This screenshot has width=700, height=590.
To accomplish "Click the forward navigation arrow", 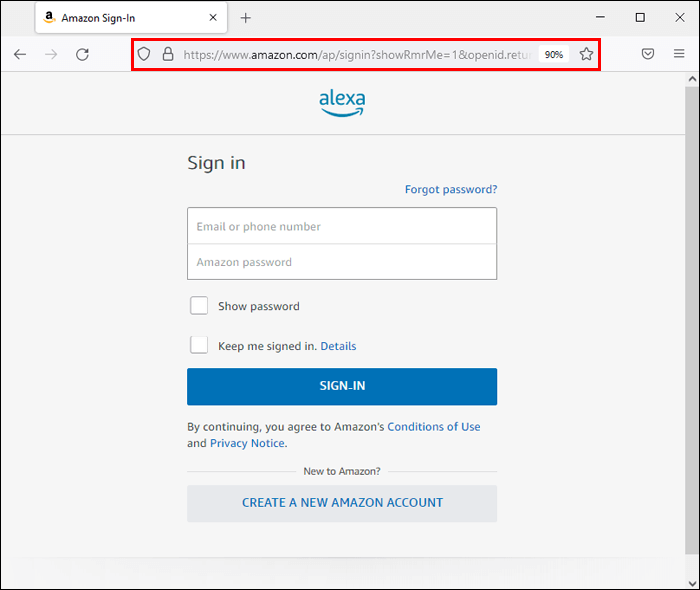I will tap(51, 54).
